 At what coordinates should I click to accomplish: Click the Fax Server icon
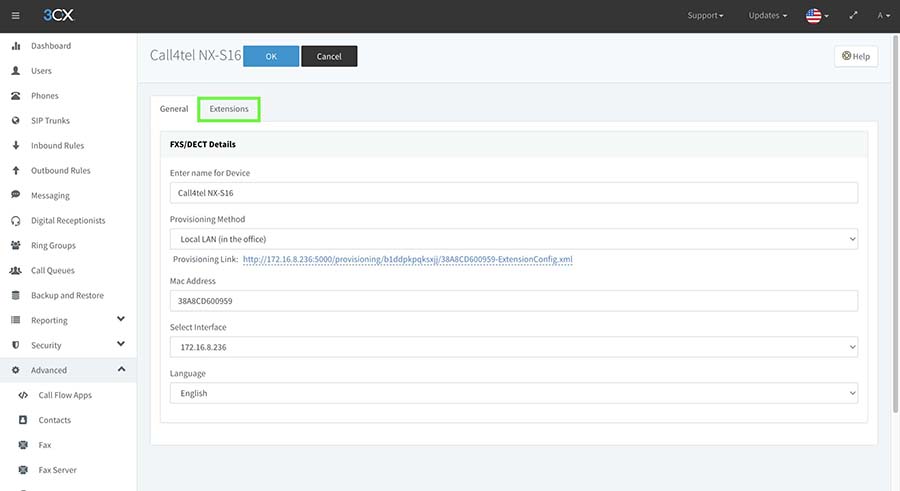pyautogui.click(x=23, y=470)
